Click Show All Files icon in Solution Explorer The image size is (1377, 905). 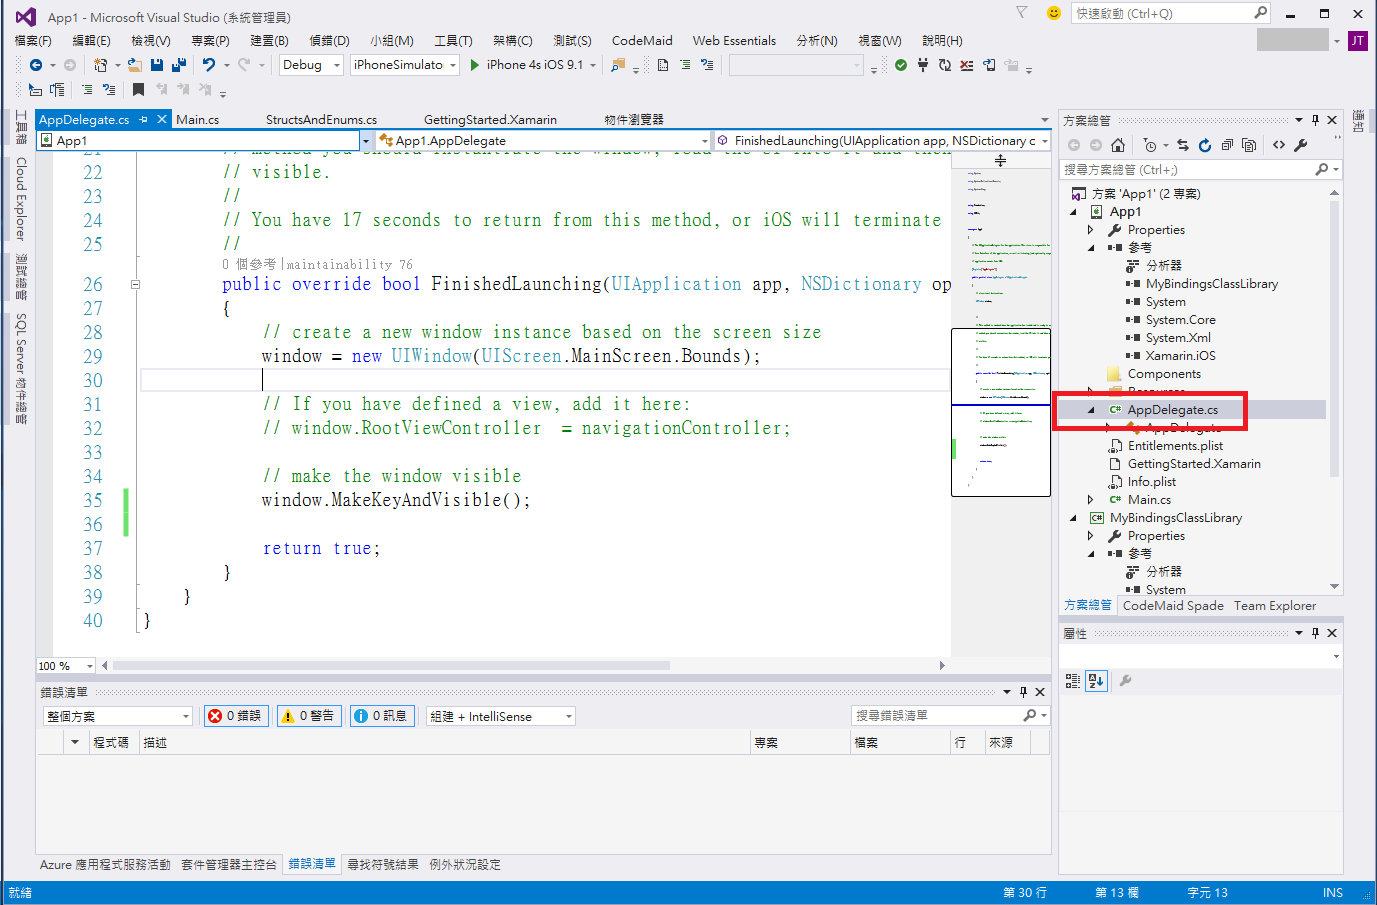pos(1249,145)
